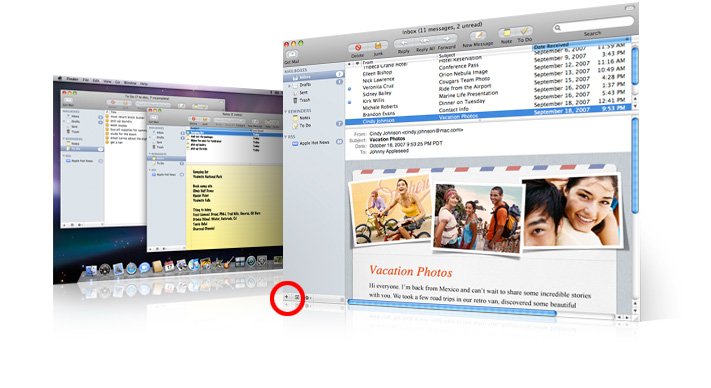This screenshot has height=388, width=711.
Task: Click the Search field in Mail toolbar
Action: tap(593, 25)
